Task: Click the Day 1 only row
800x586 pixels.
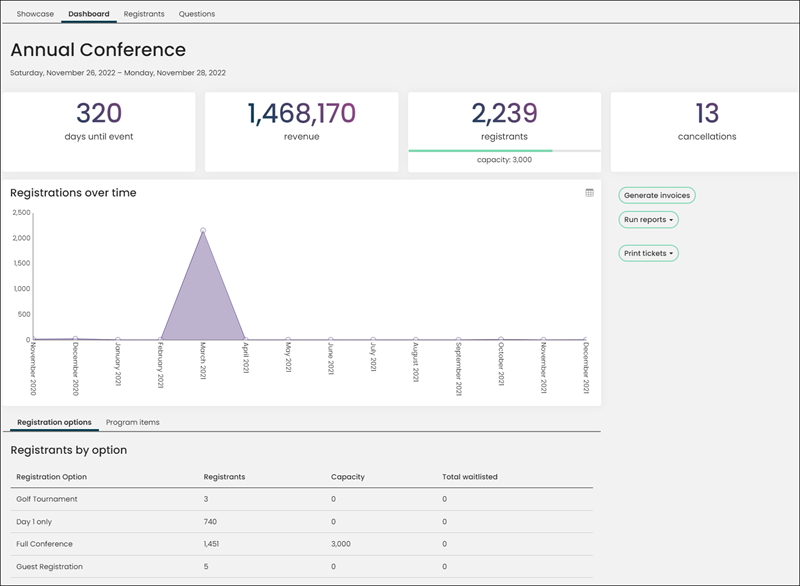Action: click(x=302, y=522)
